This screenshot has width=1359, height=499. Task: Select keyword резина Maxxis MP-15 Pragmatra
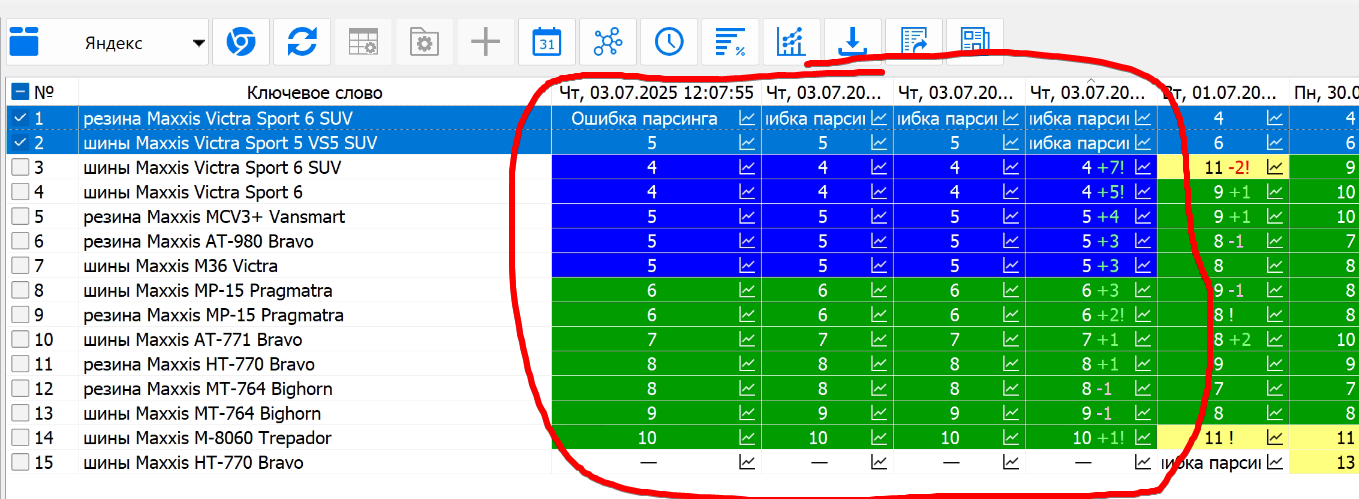[x=213, y=315]
